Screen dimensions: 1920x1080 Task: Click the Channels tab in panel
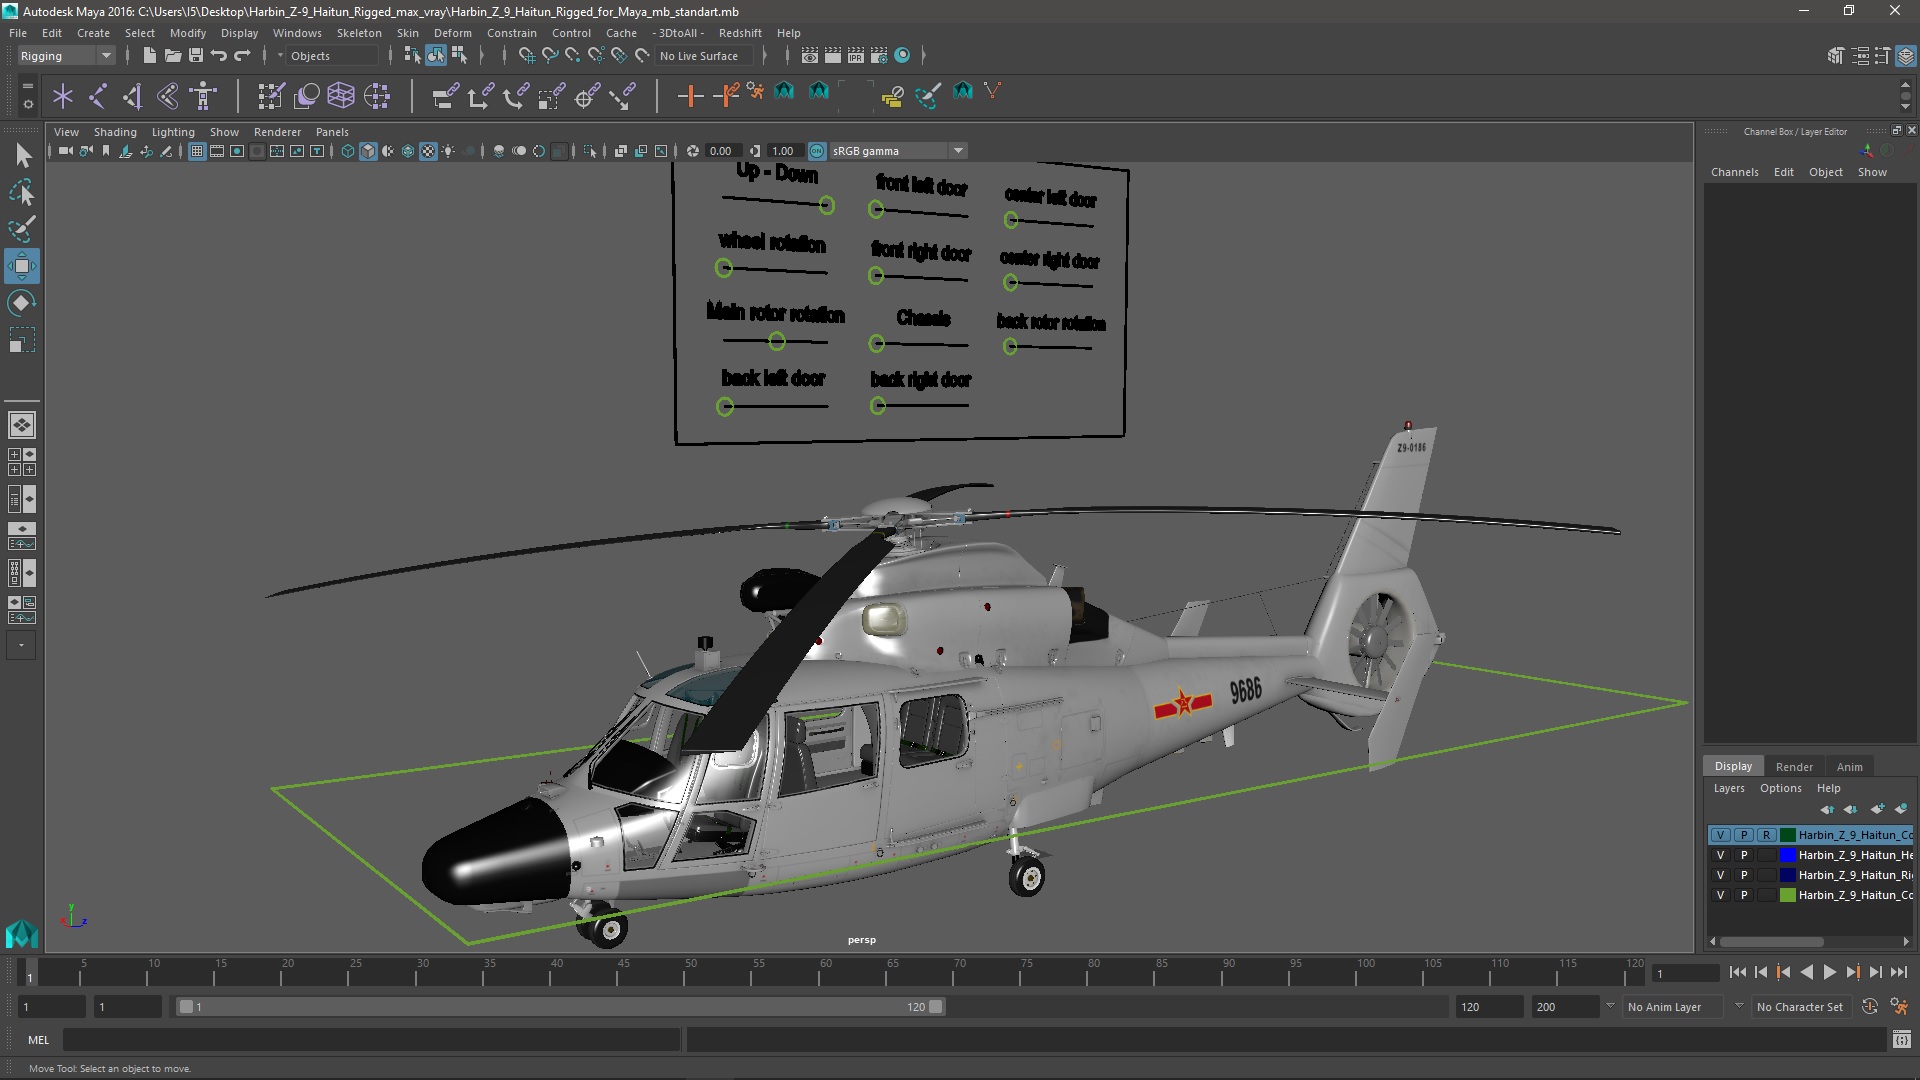1734,173
